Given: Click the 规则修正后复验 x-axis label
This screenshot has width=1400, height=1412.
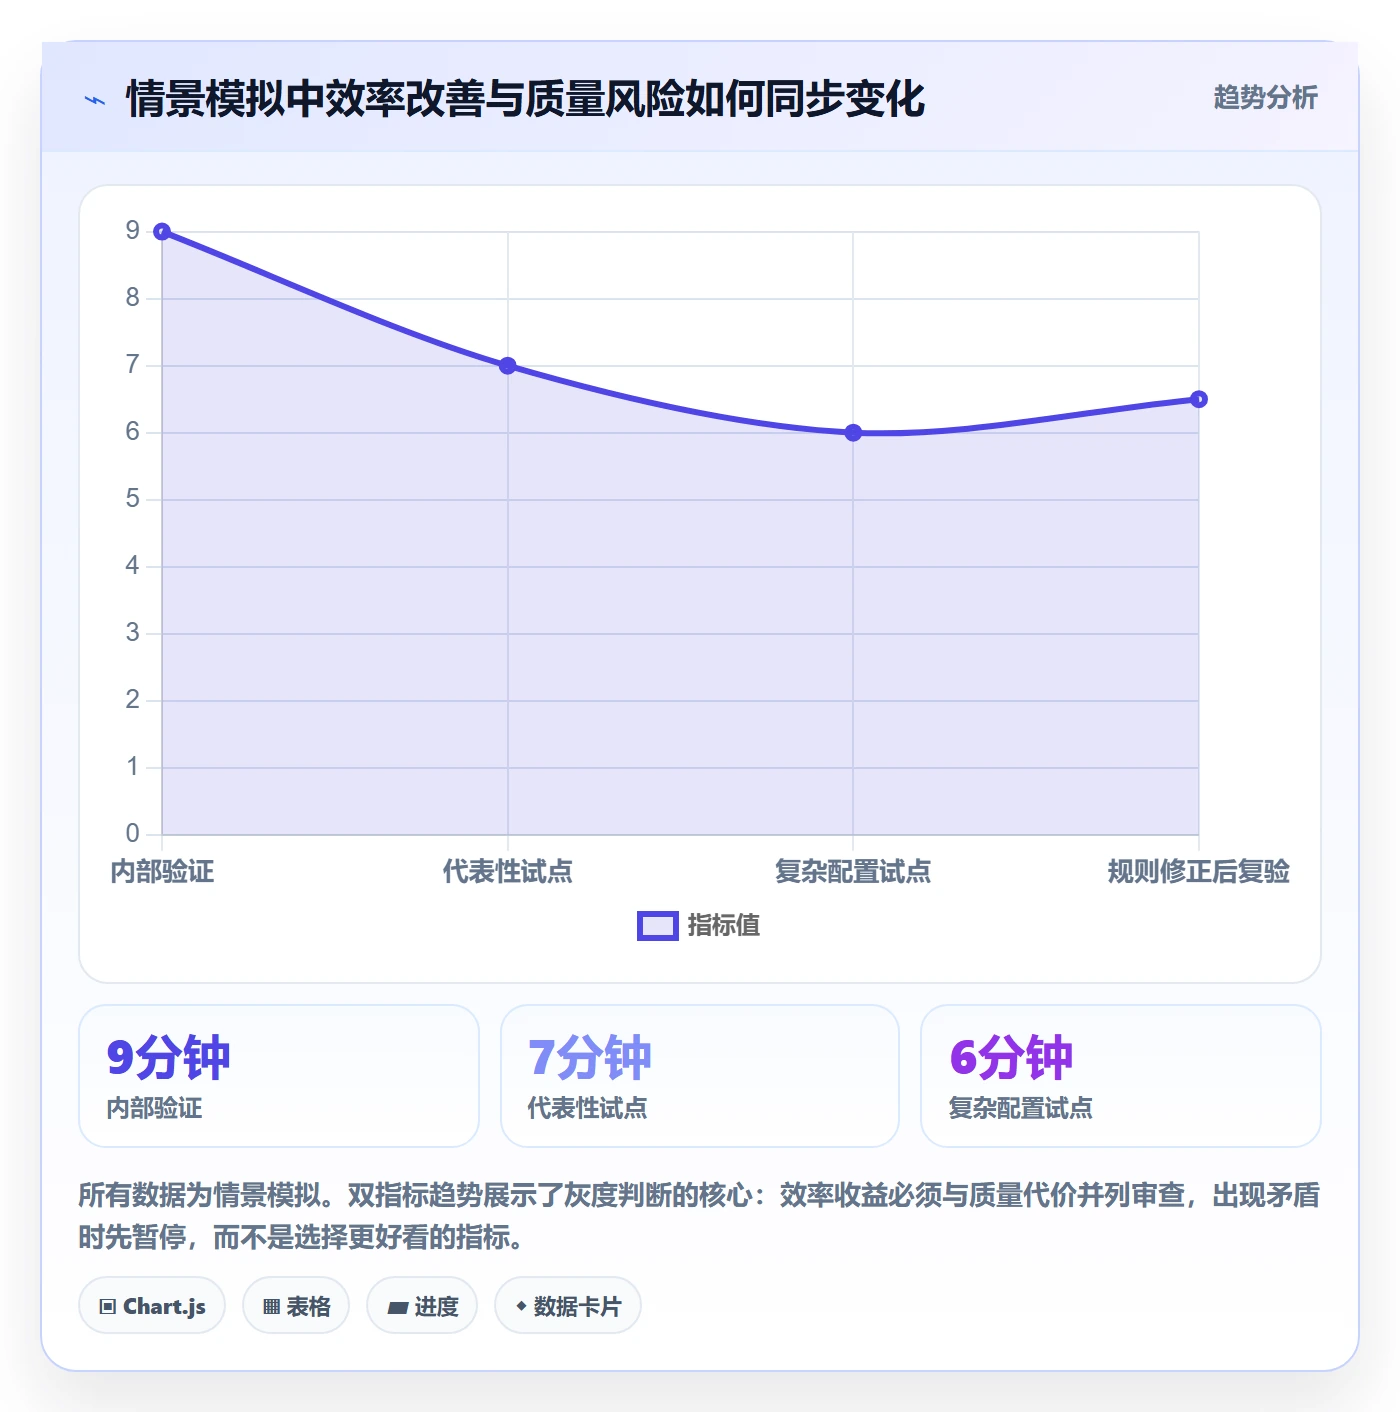Looking at the screenshot, I should [1199, 872].
